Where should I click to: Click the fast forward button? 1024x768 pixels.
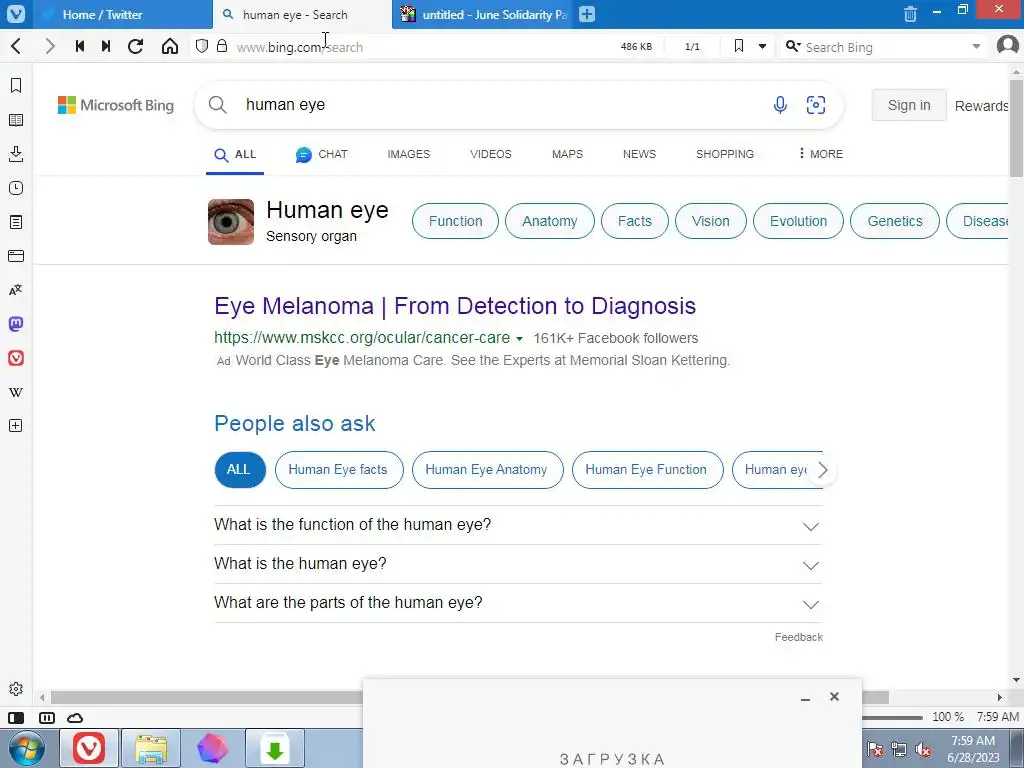click(x=106, y=46)
